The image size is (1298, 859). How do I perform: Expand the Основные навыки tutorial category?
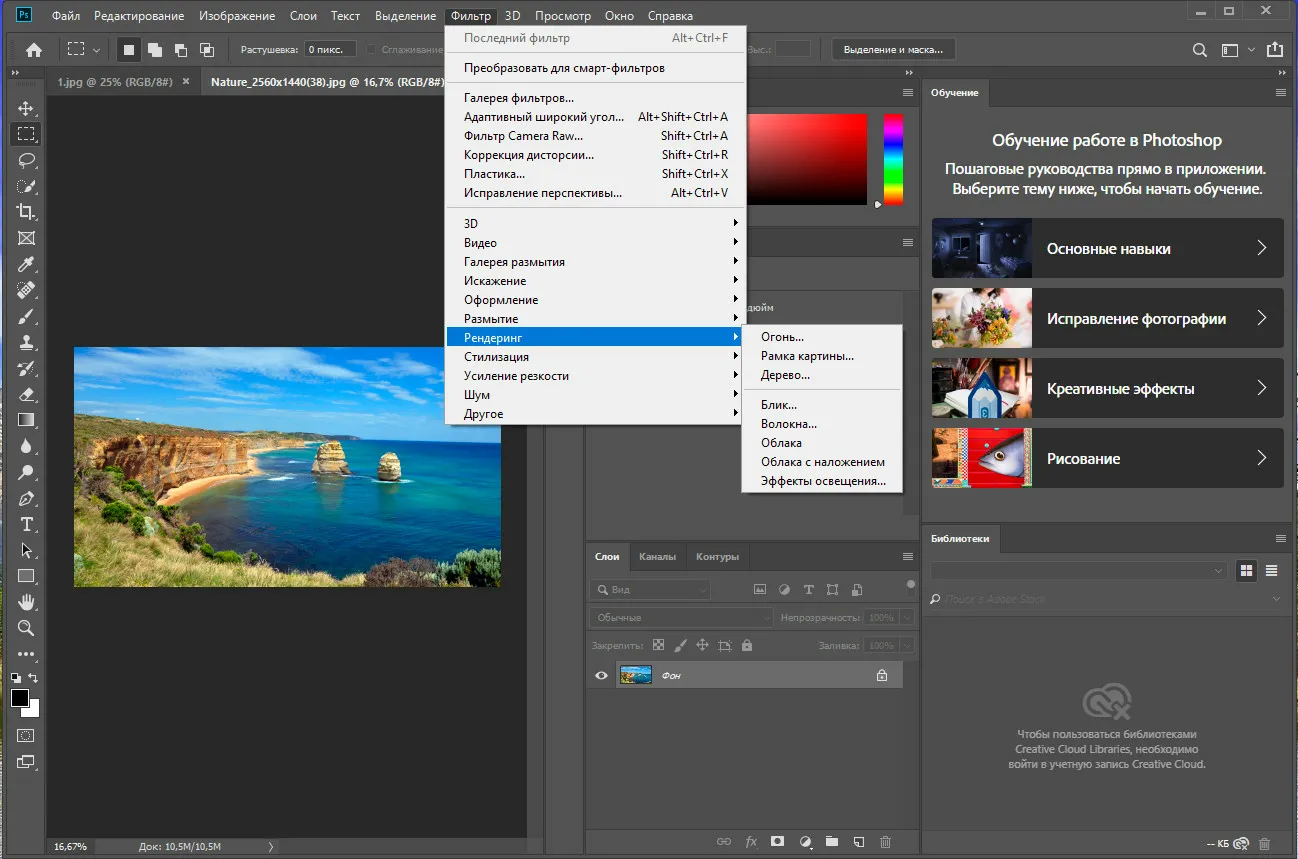(x=1107, y=249)
